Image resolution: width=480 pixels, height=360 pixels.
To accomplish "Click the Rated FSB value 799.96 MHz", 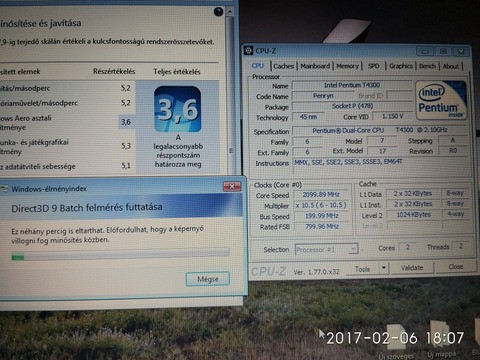I will 321,226.
